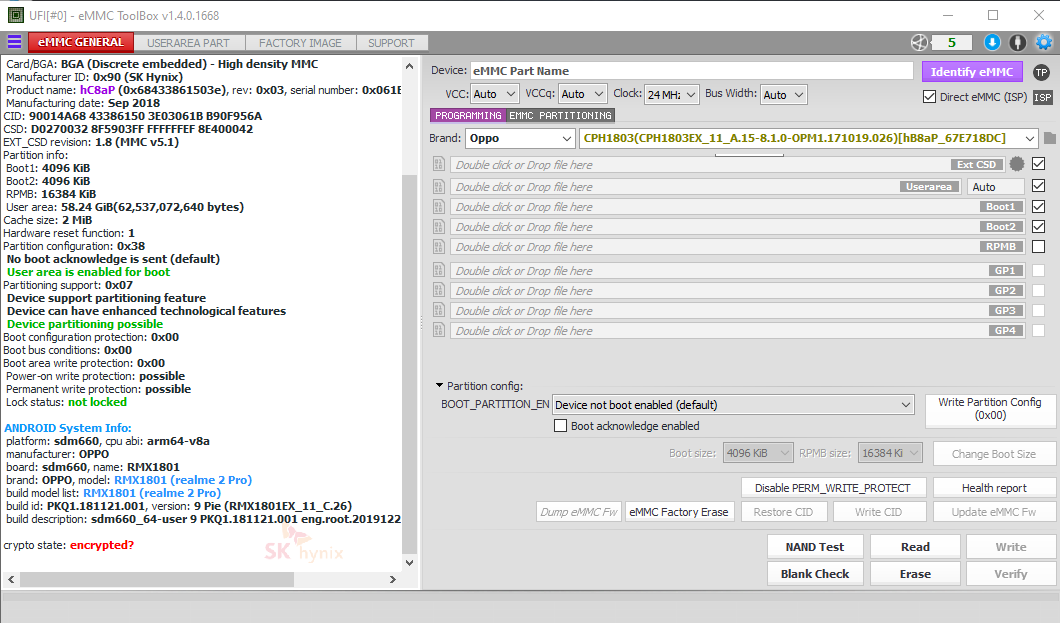Open the Clock frequency dropdown

click(671, 95)
